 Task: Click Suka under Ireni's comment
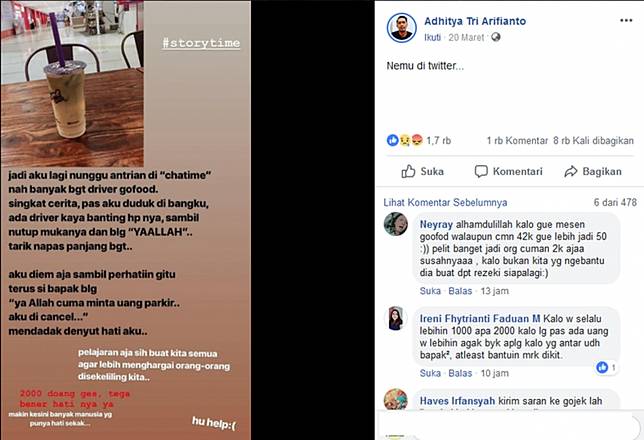(430, 373)
